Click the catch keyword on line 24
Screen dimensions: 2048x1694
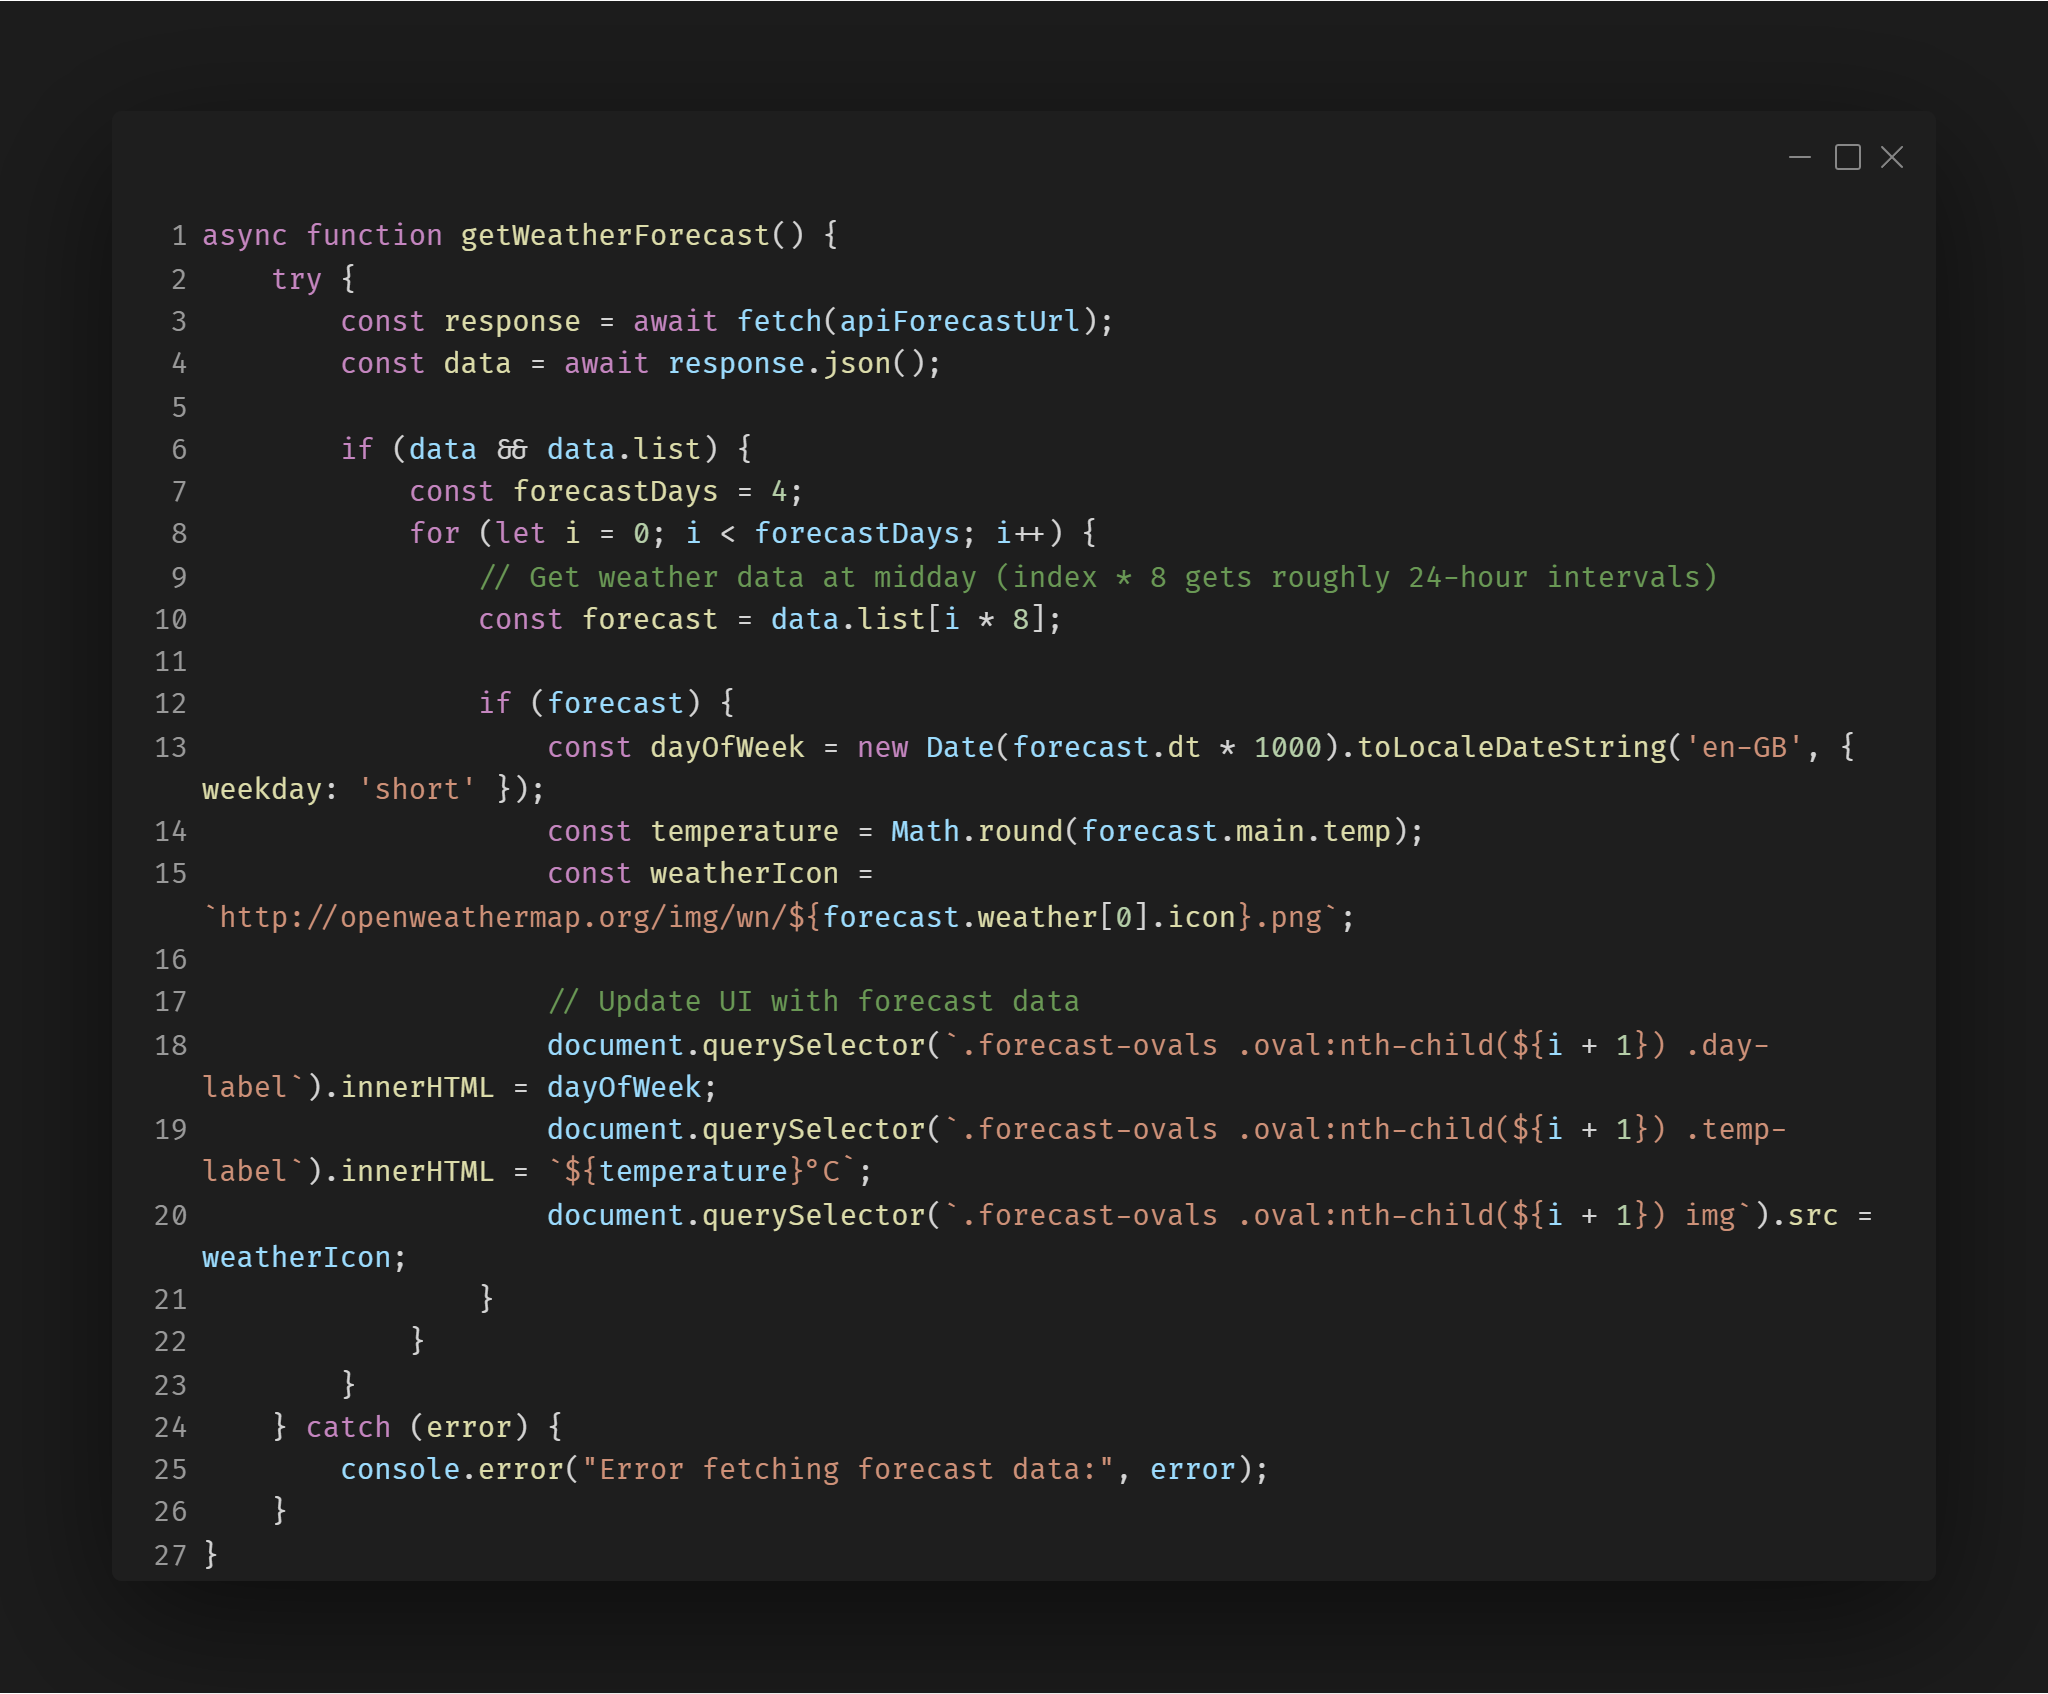pyautogui.click(x=348, y=1428)
